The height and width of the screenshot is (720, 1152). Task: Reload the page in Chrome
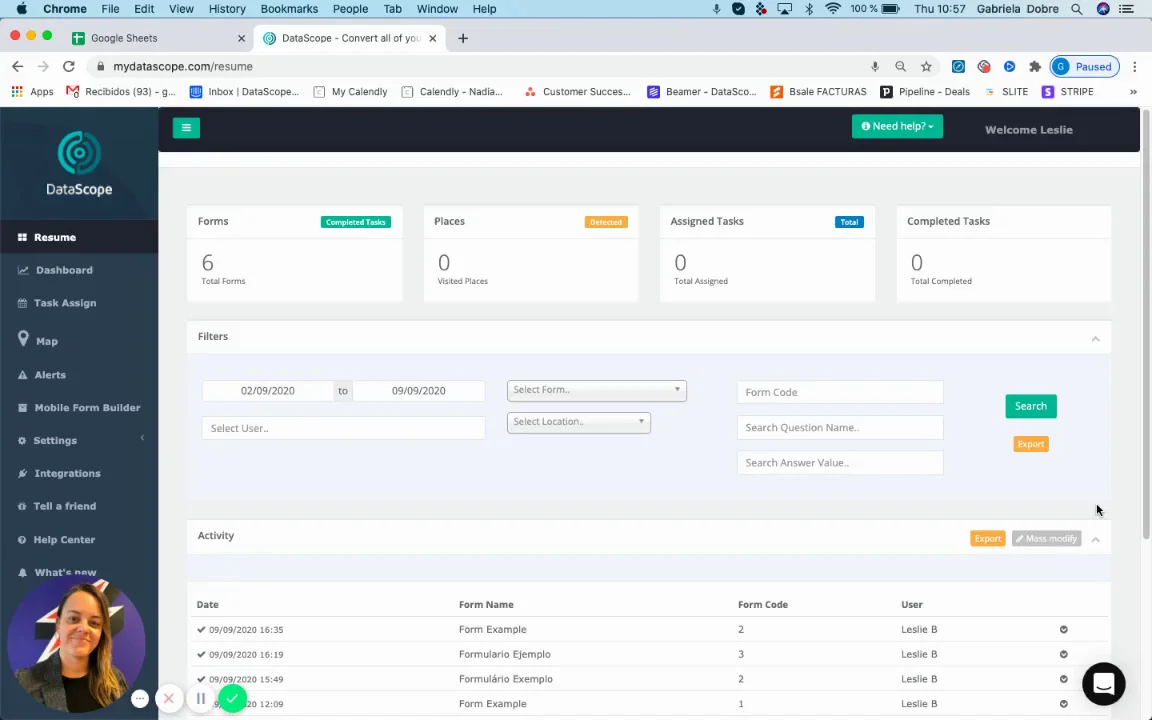69,66
